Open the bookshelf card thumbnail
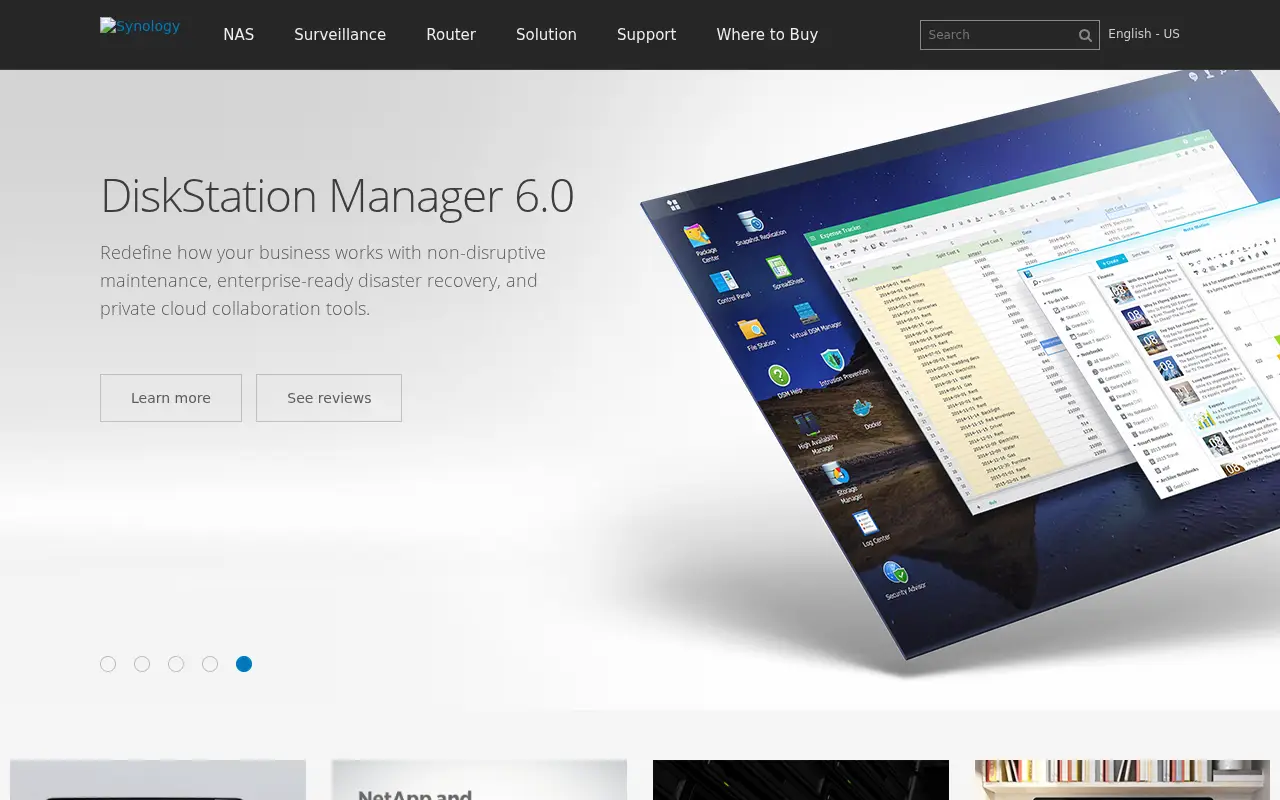 coord(1122,780)
